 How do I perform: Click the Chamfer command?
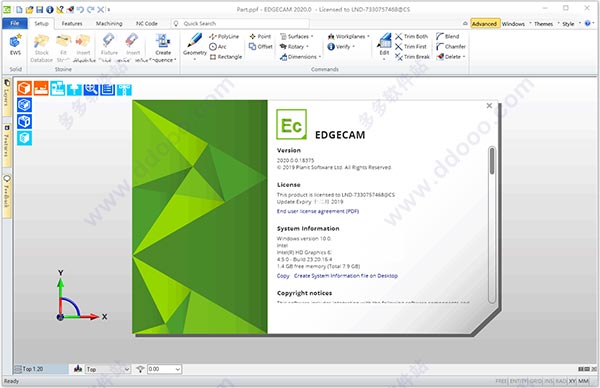tap(451, 47)
